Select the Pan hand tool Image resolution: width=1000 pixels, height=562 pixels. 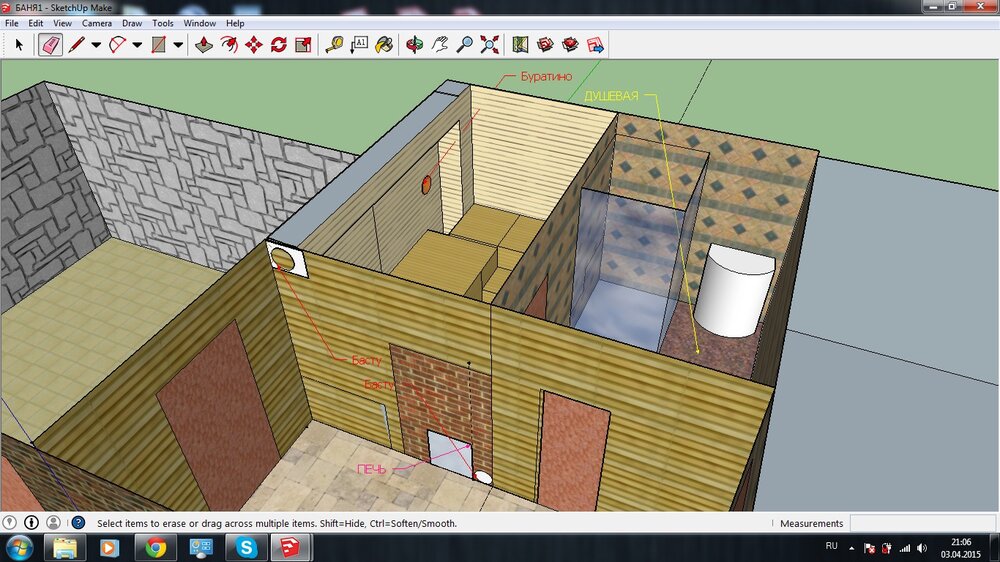click(439, 44)
